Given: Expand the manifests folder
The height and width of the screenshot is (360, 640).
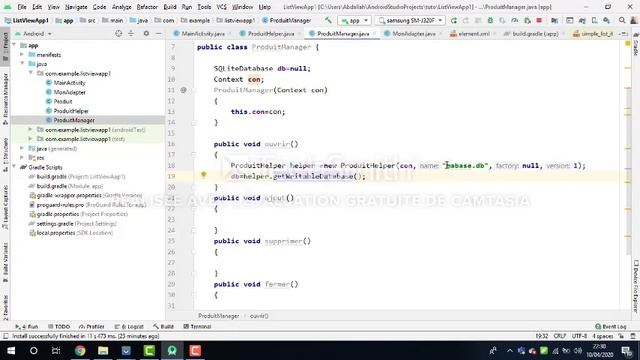Looking at the screenshot, I should pos(22,54).
